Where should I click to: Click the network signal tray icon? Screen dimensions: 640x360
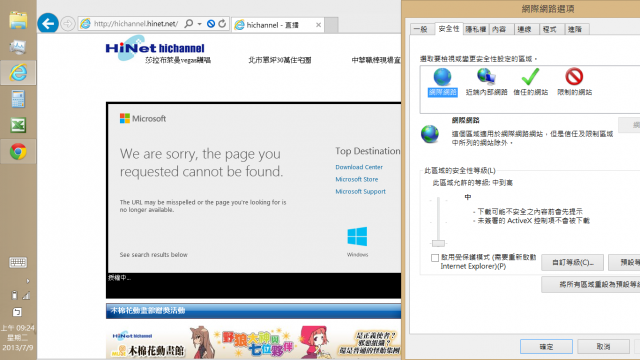(26, 295)
